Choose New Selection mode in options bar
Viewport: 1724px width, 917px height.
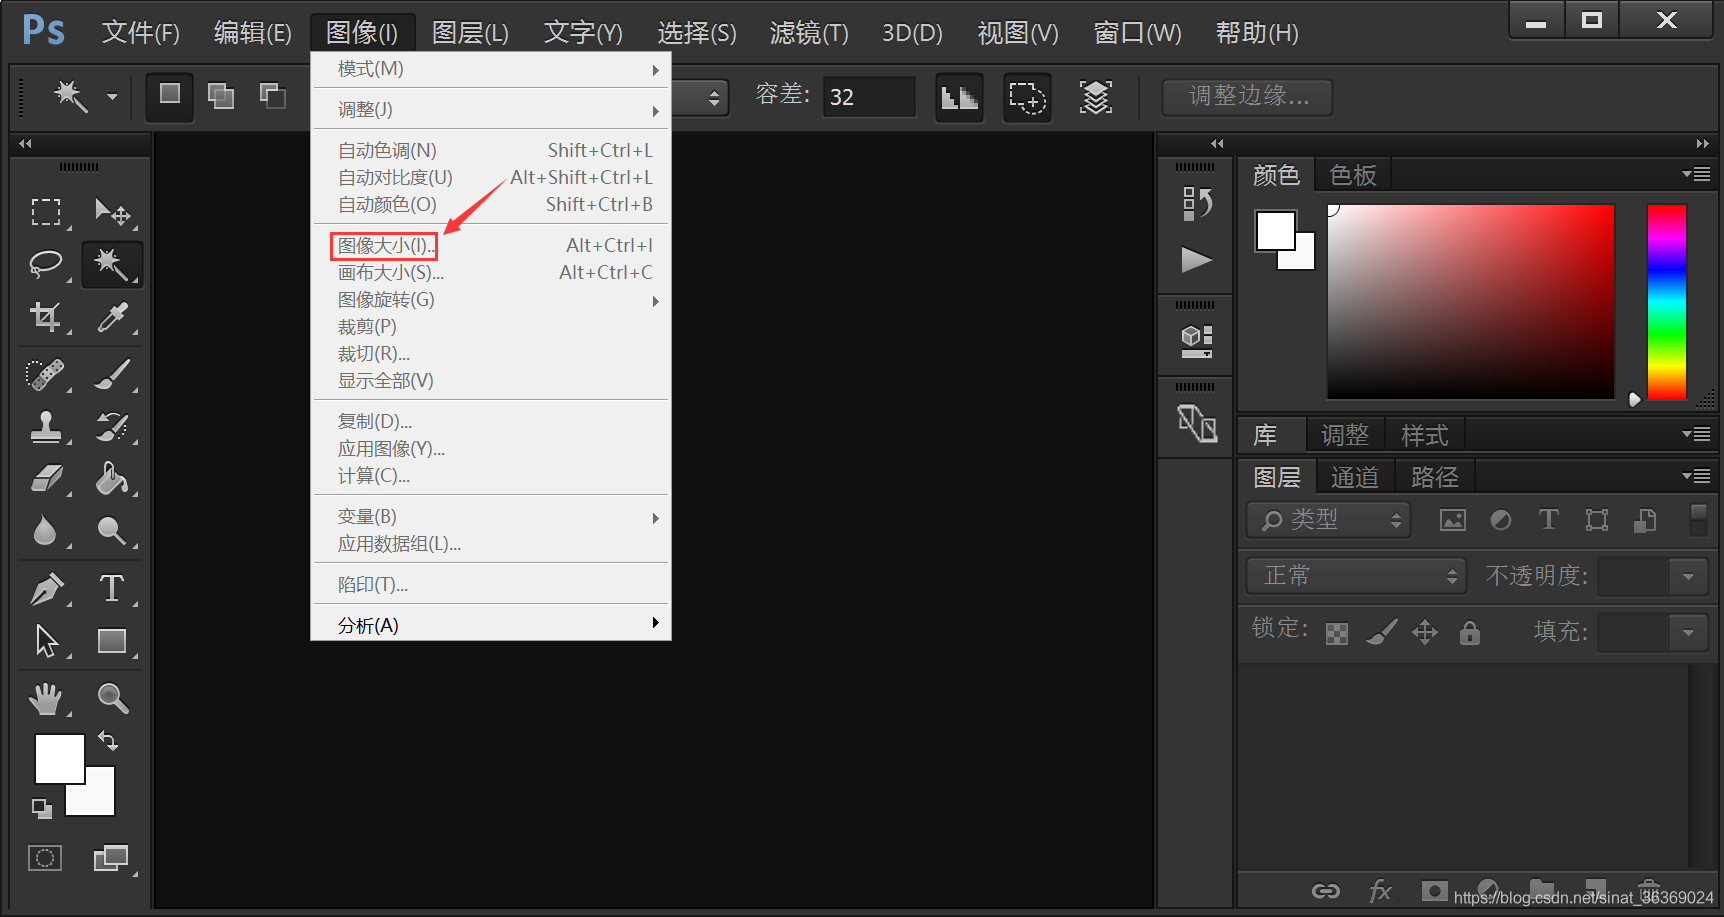click(x=169, y=96)
